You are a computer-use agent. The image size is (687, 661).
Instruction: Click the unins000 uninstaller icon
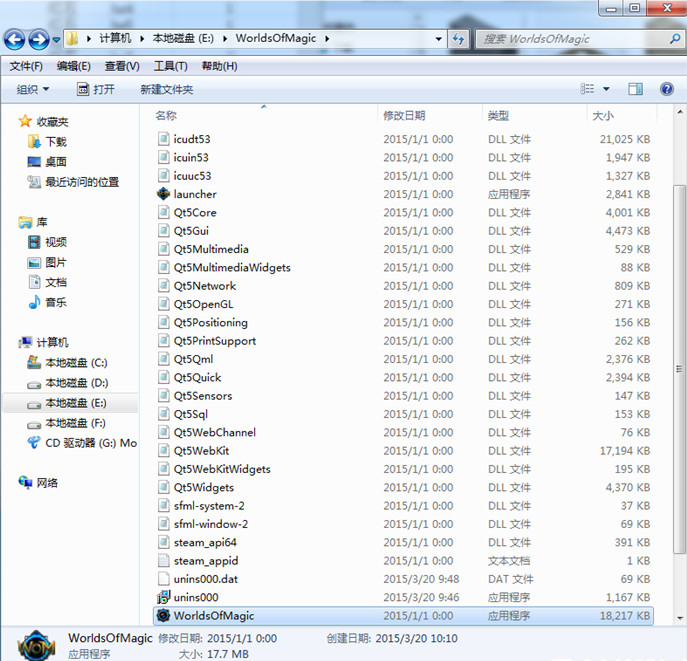point(164,597)
